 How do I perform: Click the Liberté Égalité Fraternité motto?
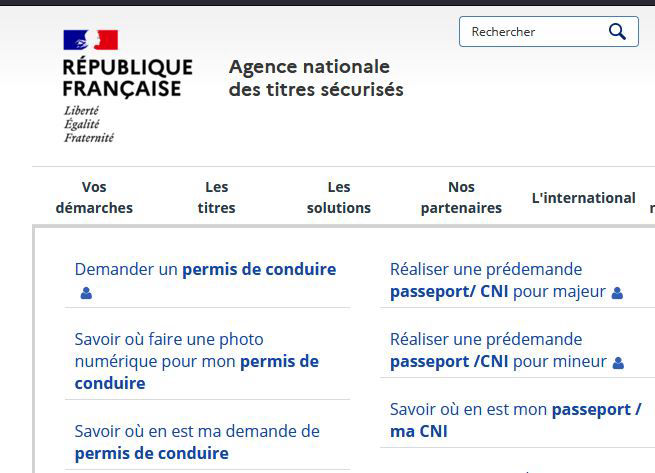tap(89, 124)
